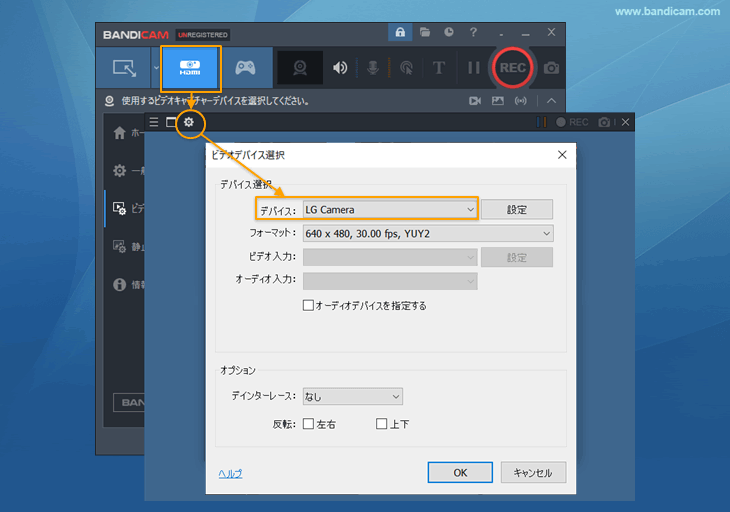This screenshot has width=730, height=512.
Task: Switch to game recording mode
Action: click(244, 68)
